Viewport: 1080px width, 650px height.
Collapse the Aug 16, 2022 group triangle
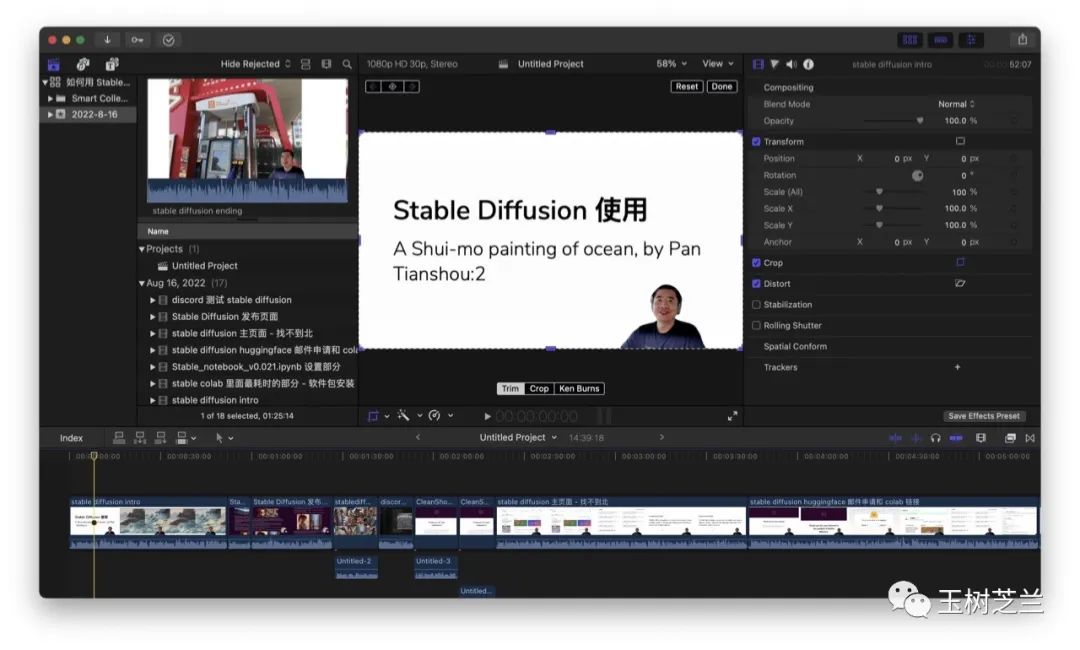(x=142, y=283)
